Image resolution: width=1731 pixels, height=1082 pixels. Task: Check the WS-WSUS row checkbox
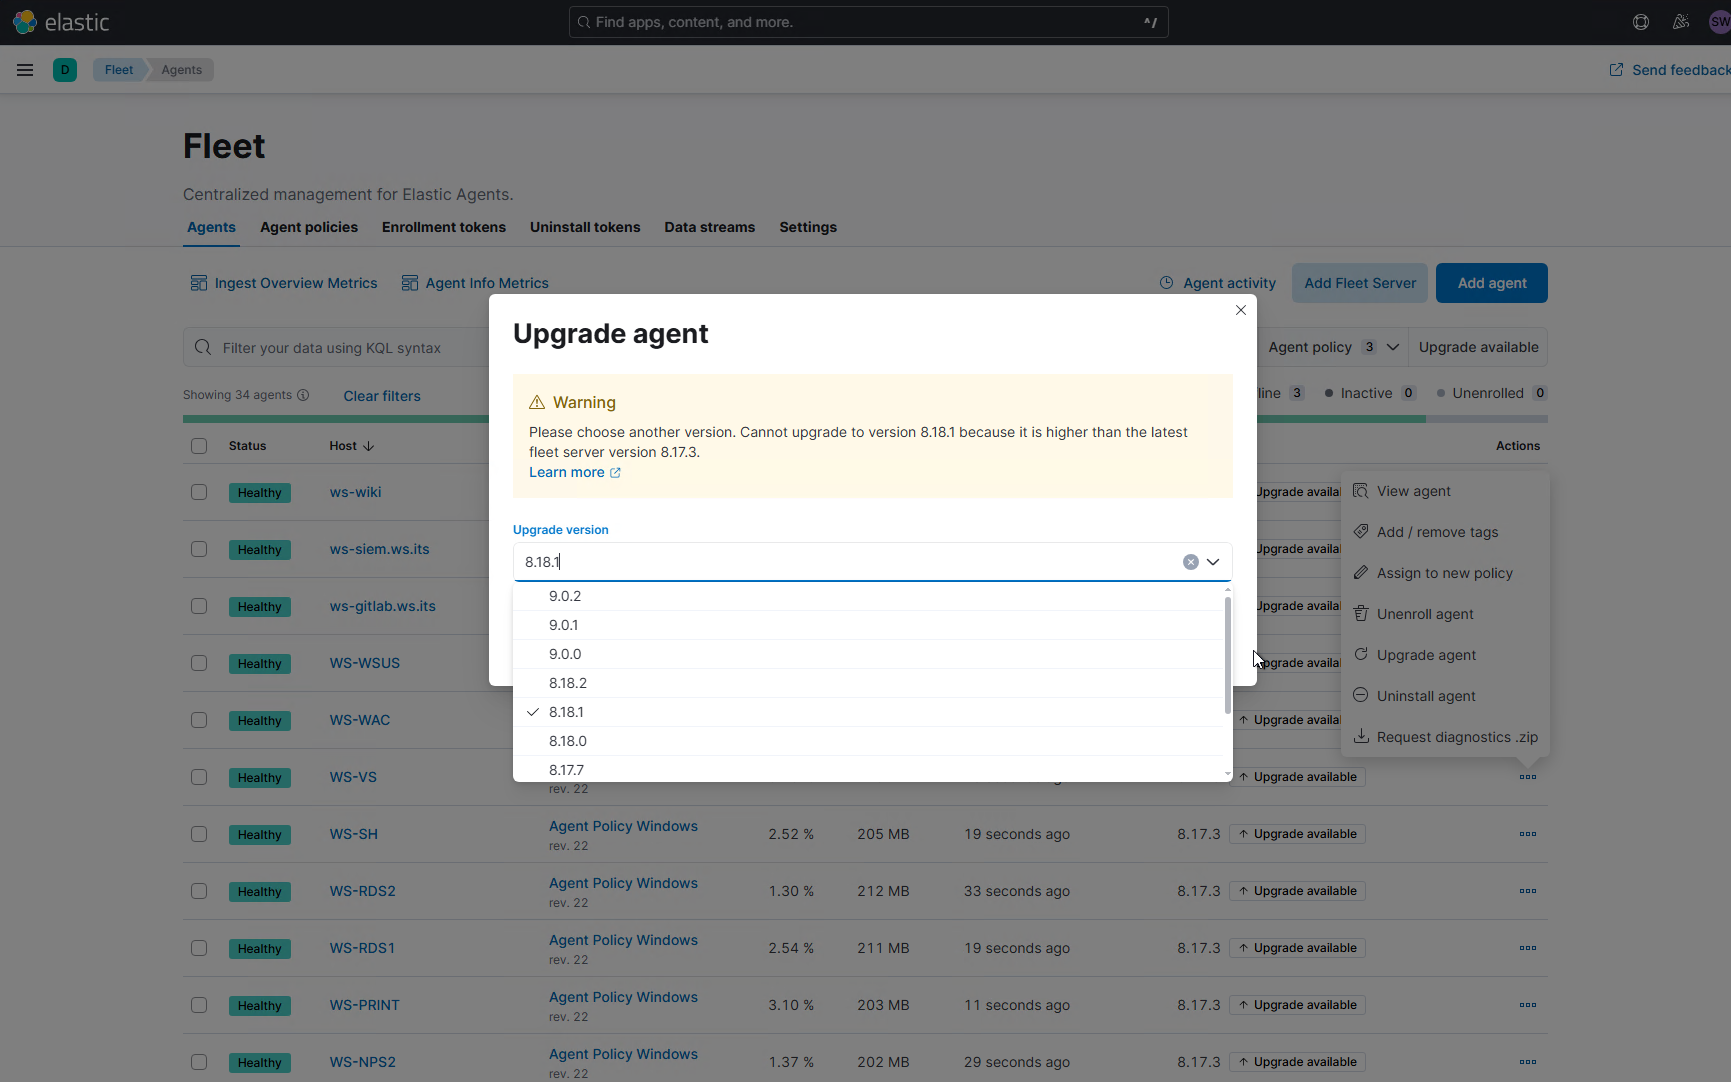(199, 663)
